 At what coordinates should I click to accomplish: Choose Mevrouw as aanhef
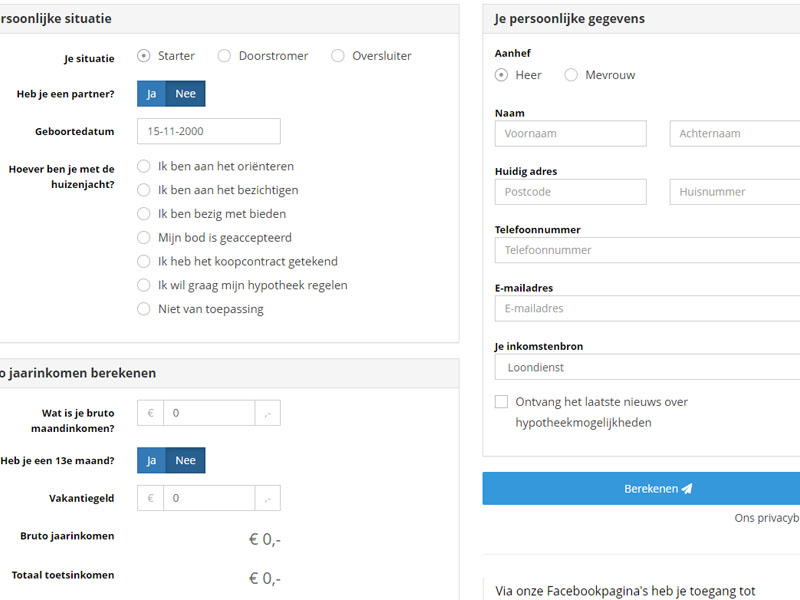(x=570, y=74)
